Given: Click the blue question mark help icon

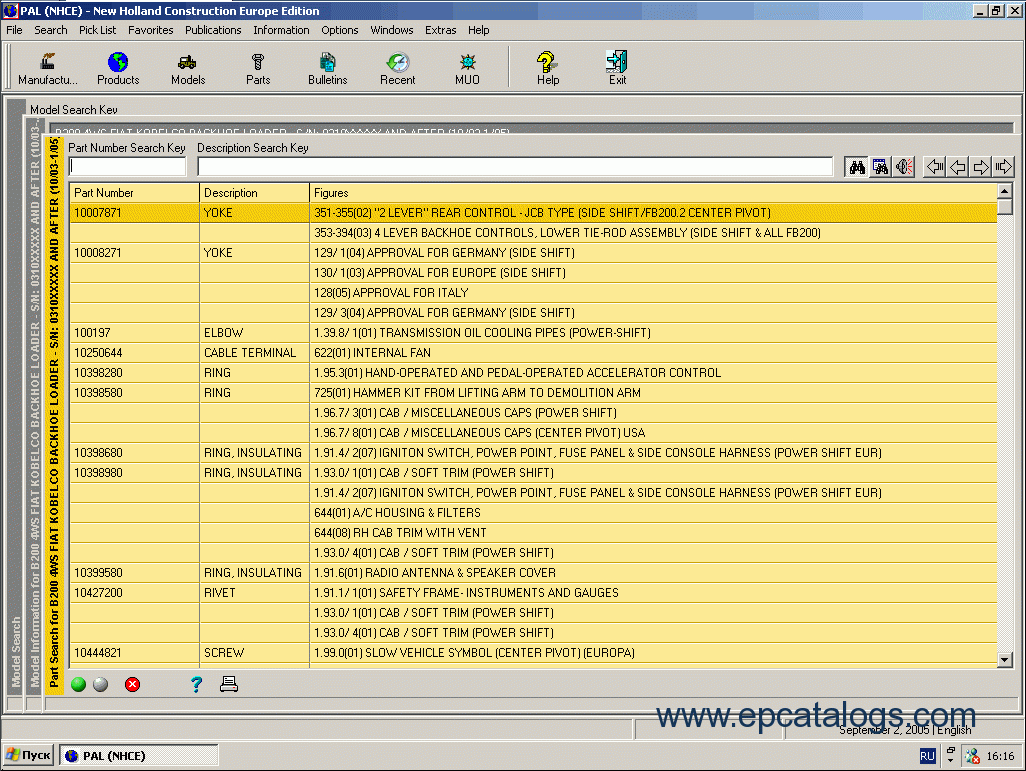Looking at the screenshot, I should [196, 685].
